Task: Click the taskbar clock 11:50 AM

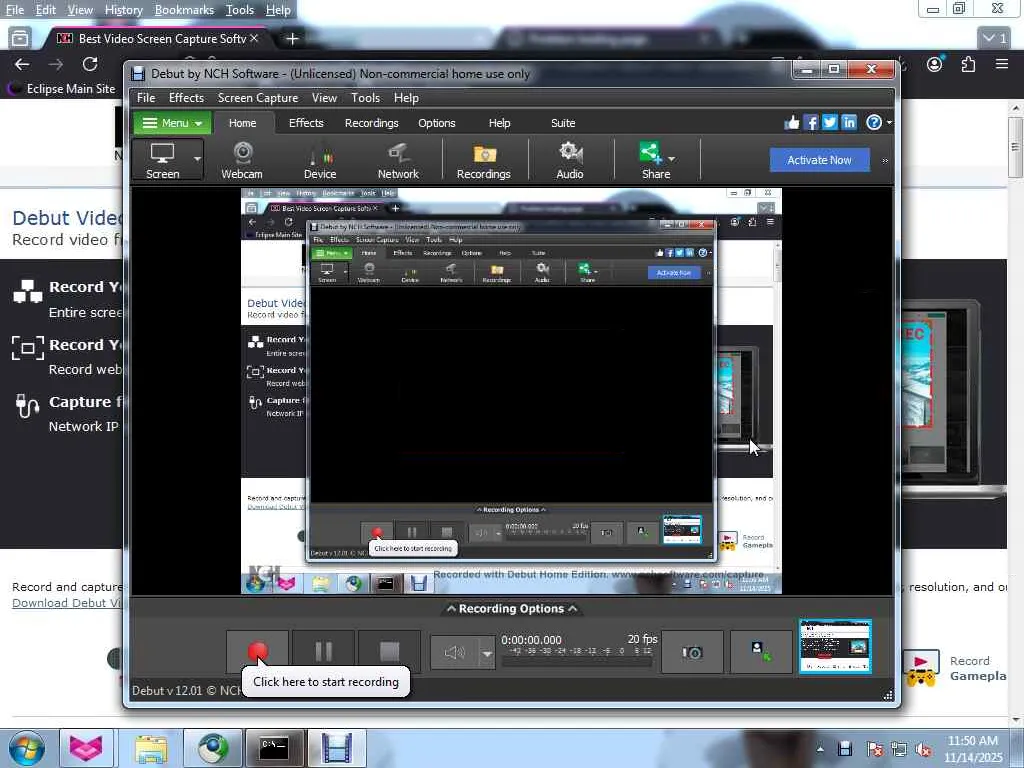Action: pyautogui.click(x=972, y=741)
